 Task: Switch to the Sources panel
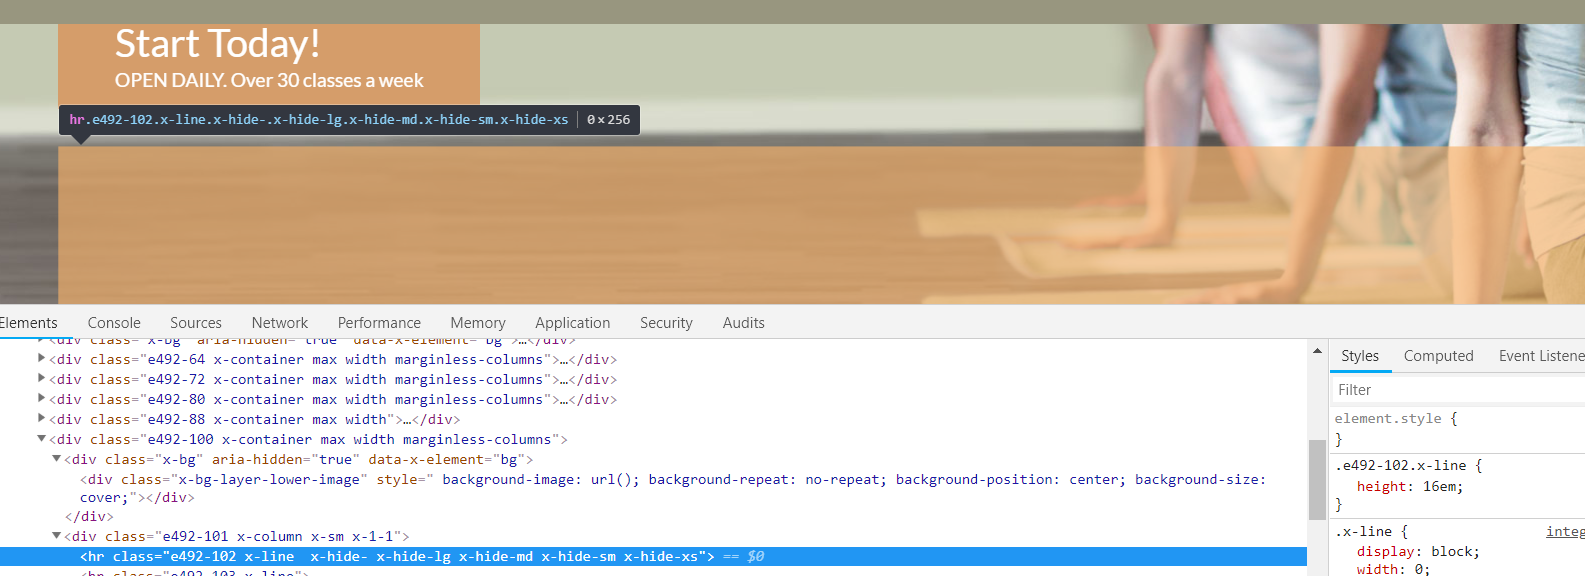196,323
